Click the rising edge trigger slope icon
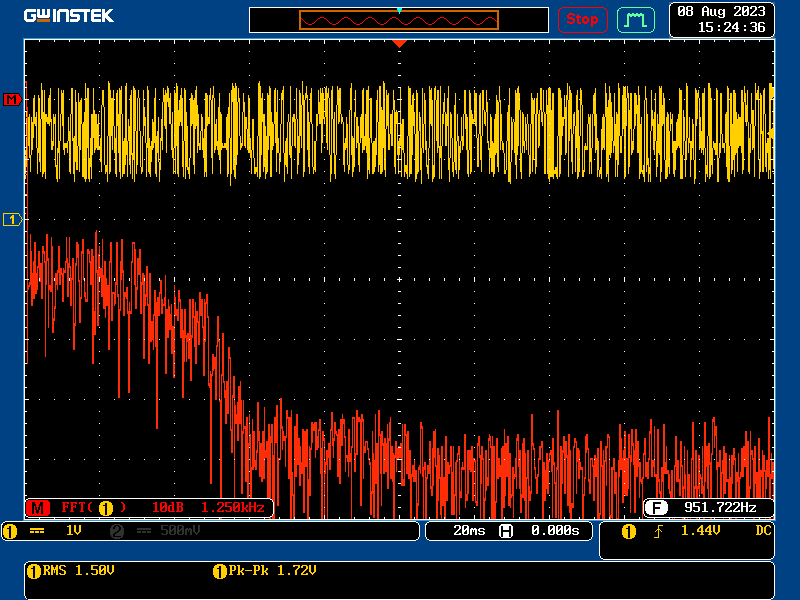Screen dimensions: 800x600 (x=659, y=532)
